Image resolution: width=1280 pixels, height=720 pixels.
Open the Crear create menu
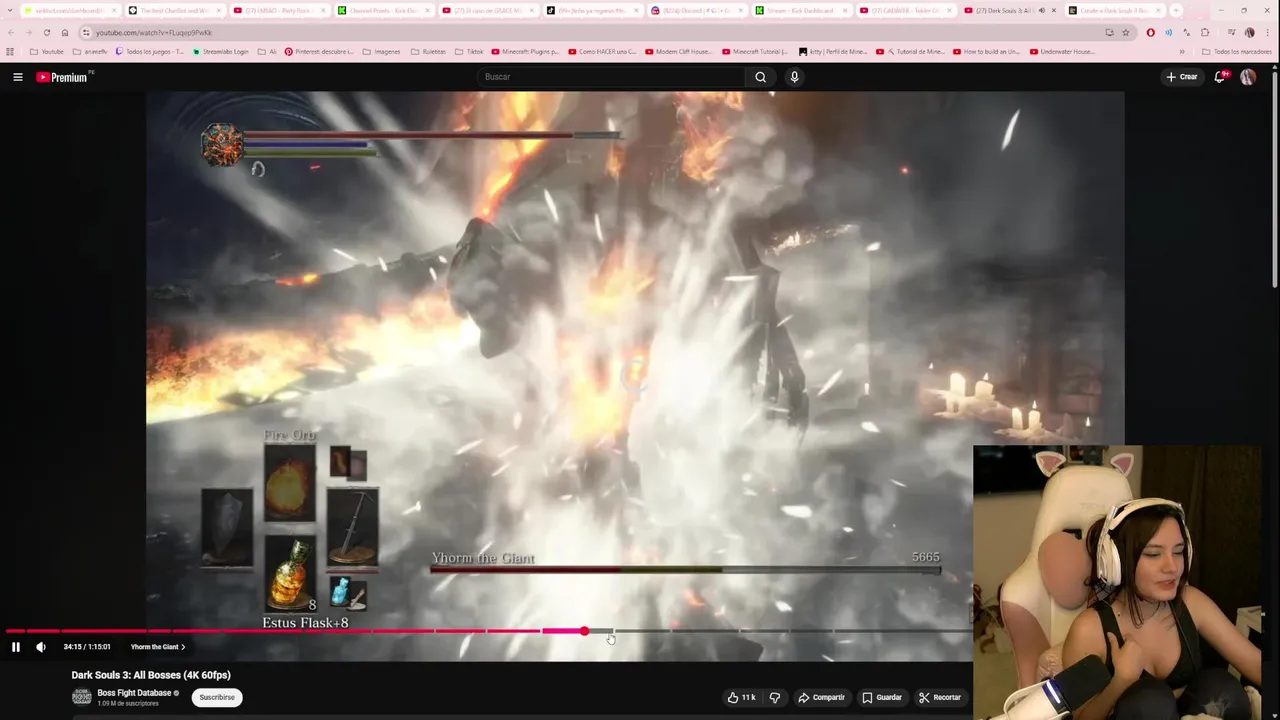pos(1181,77)
